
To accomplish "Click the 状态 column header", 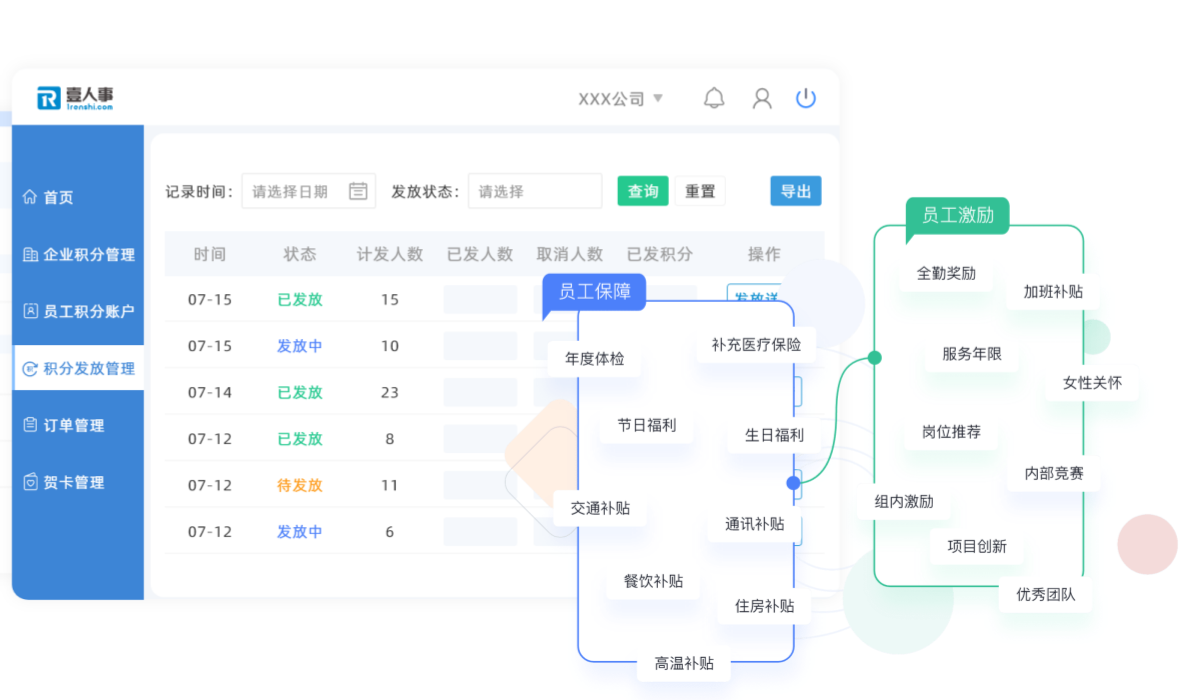I will pyautogui.click(x=300, y=254).
